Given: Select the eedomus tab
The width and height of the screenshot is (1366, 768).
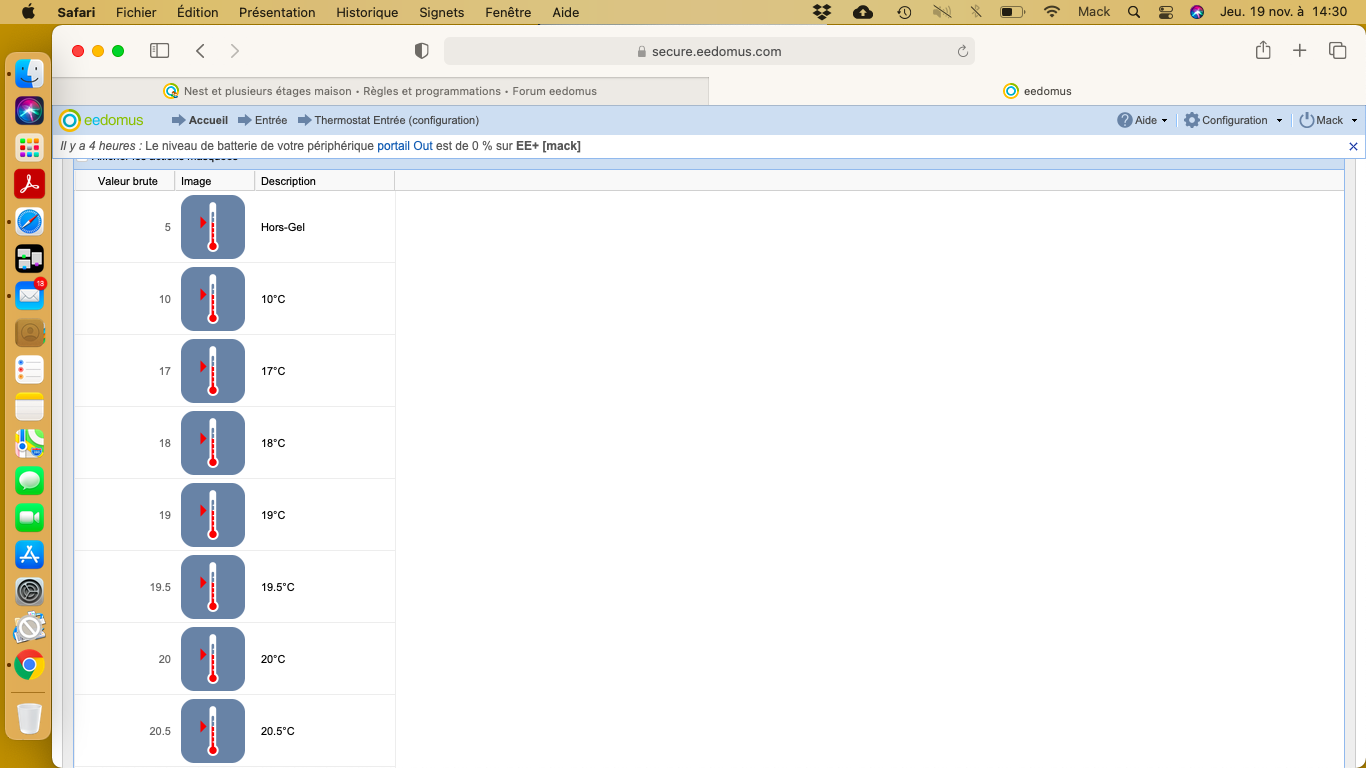Looking at the screenshot, I should click(x=1037, y=91).
